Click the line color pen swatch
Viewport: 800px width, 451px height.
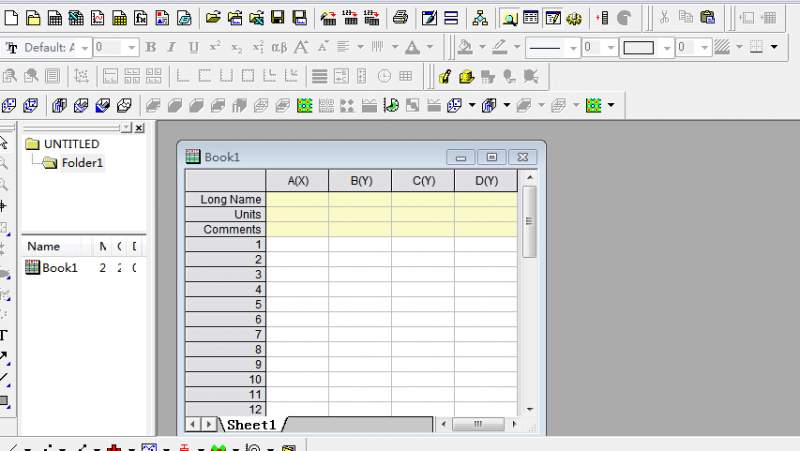click(x=499, y=47)
